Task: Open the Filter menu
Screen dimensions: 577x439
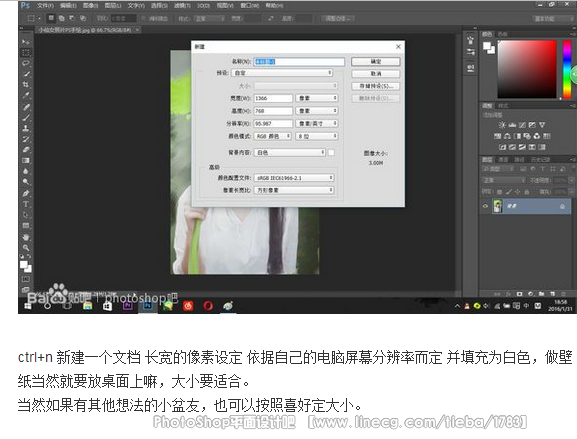Action: click(182, 6)
